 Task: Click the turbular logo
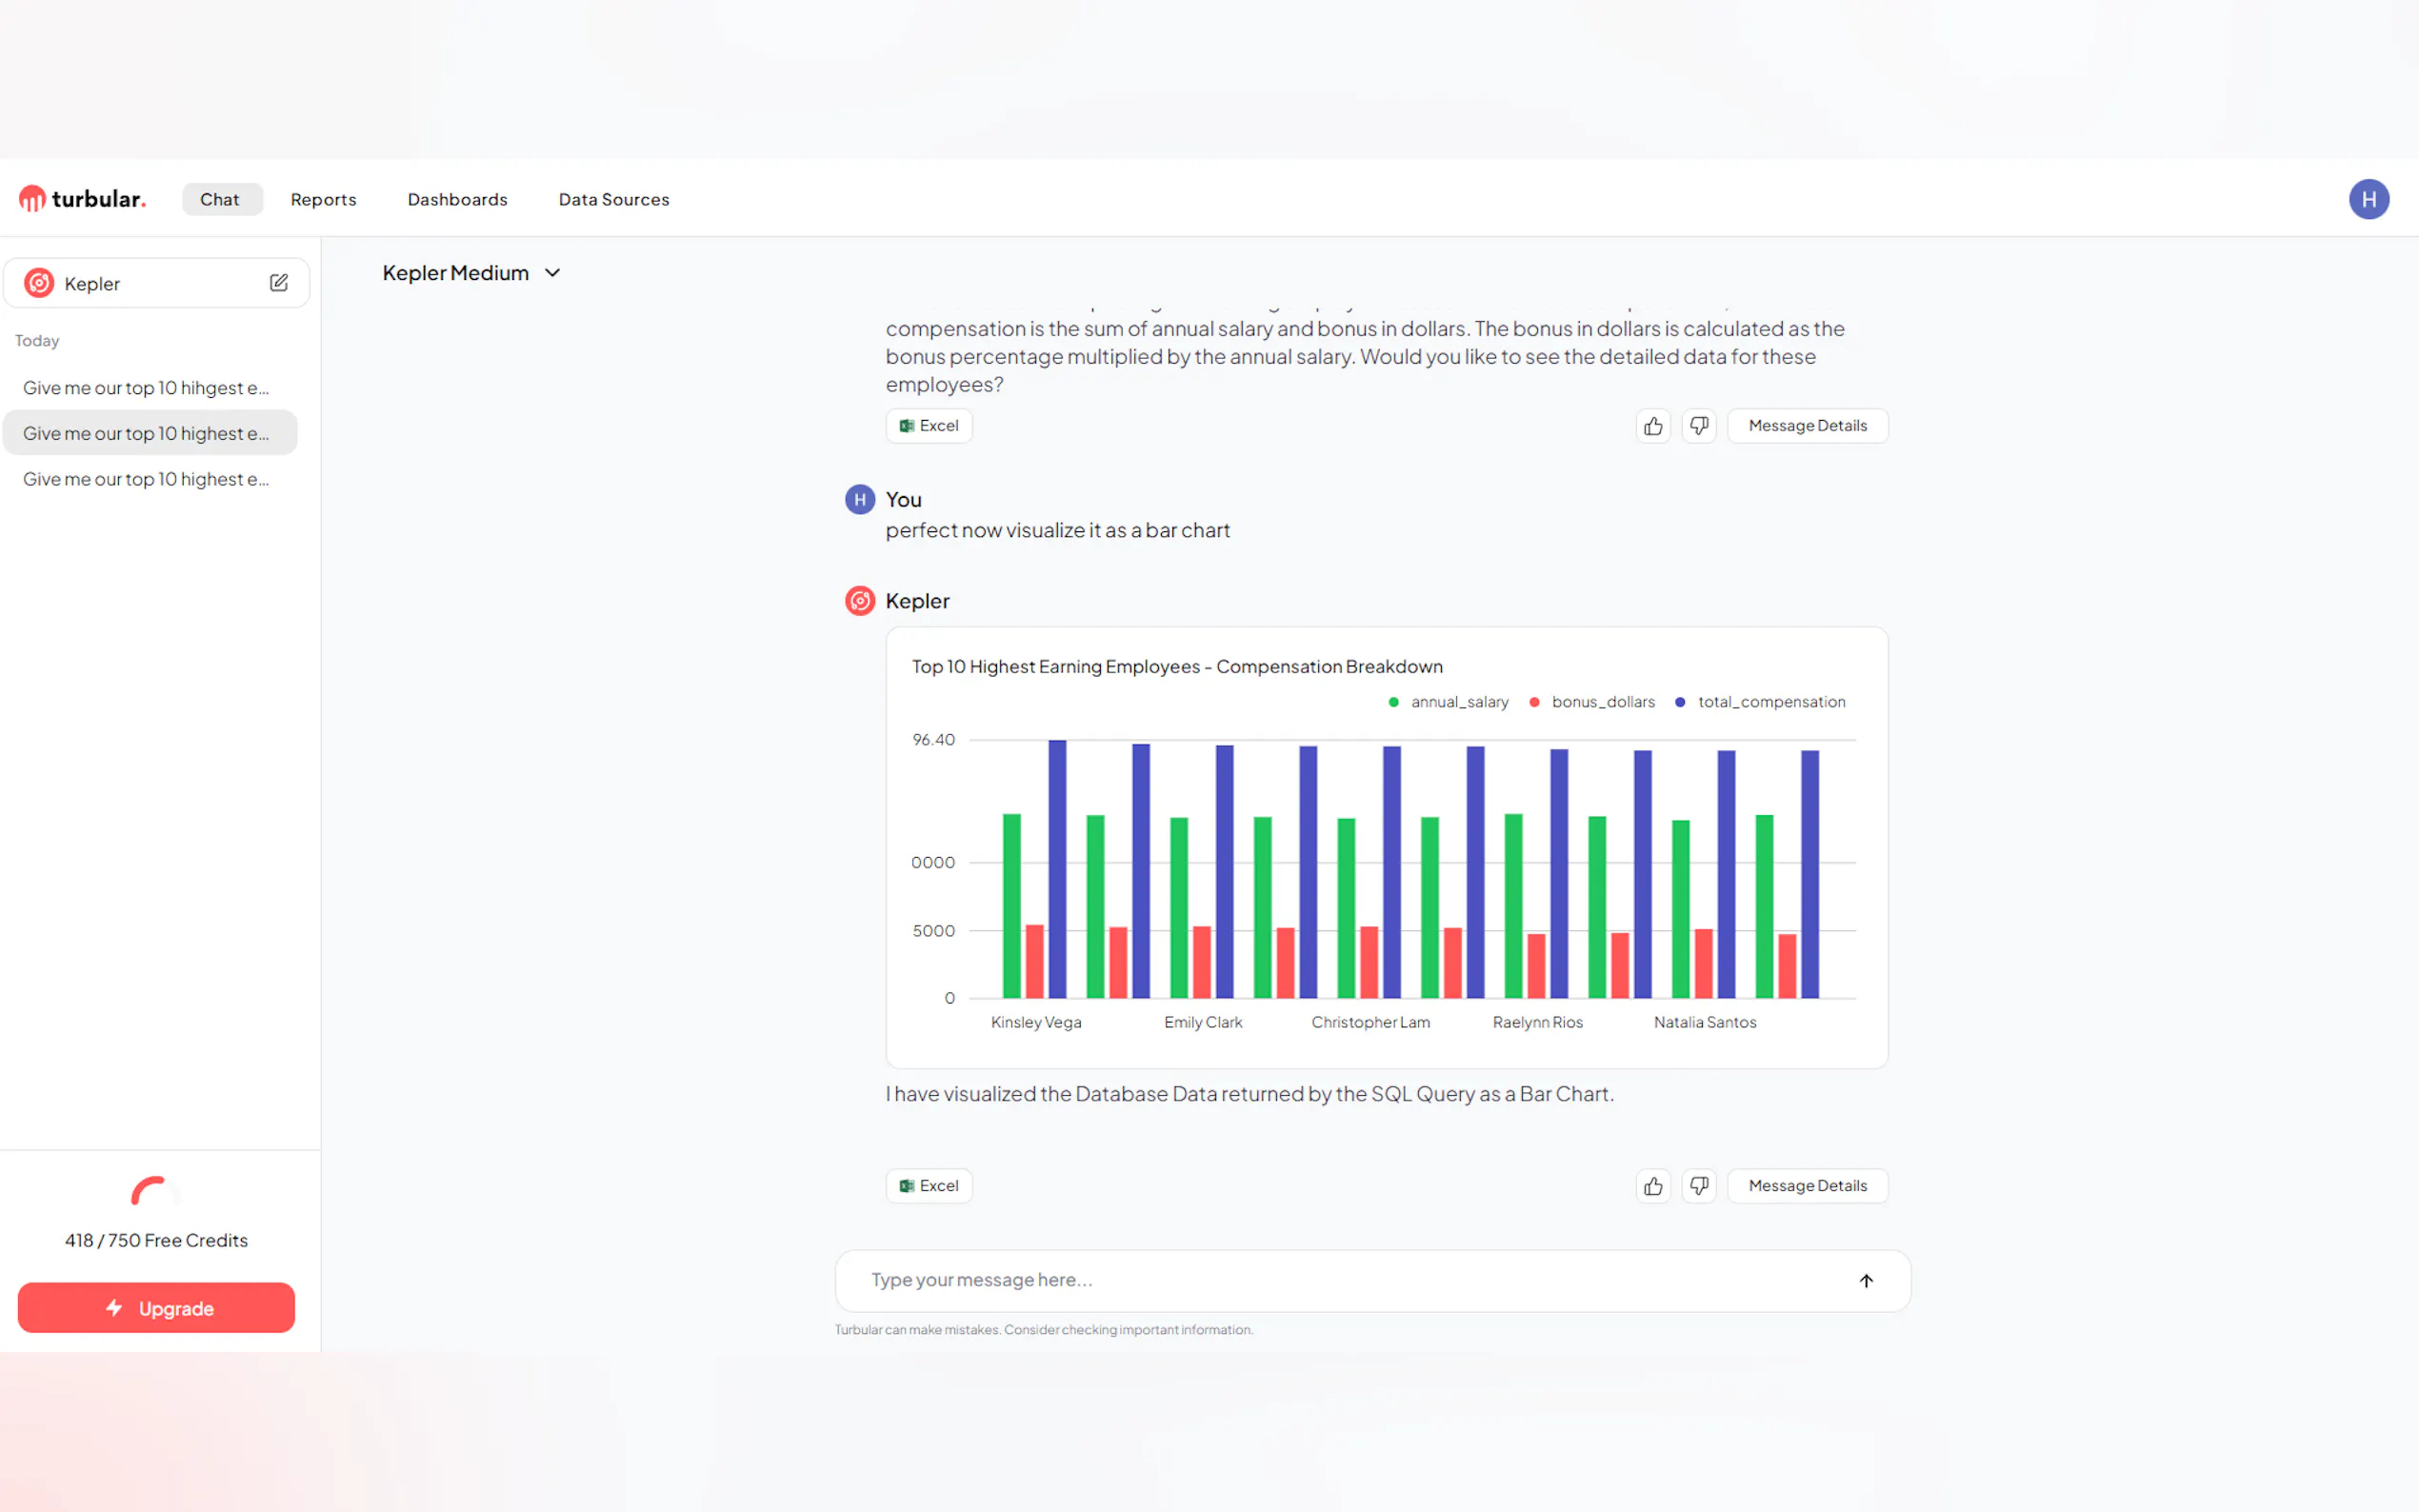[83, 199]
